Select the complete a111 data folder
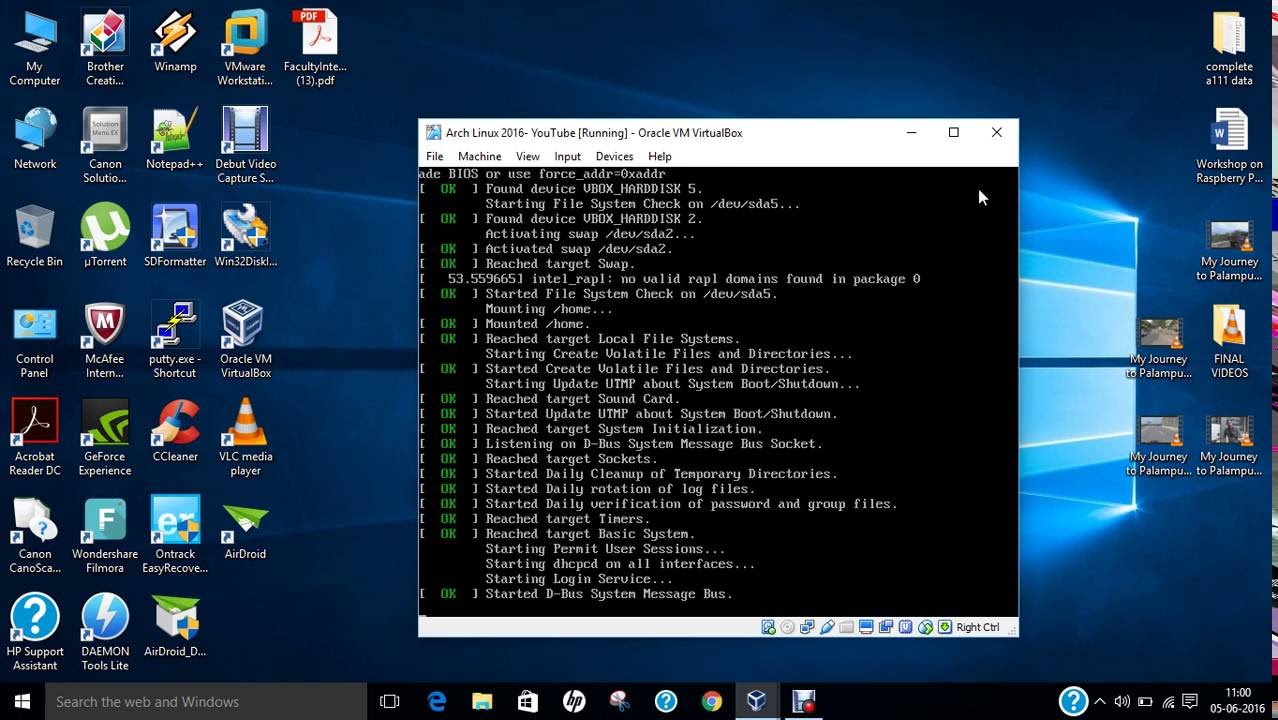The width and height of the screenshot is (1278, 720). pyautogui.click(x=1229, y=48)
